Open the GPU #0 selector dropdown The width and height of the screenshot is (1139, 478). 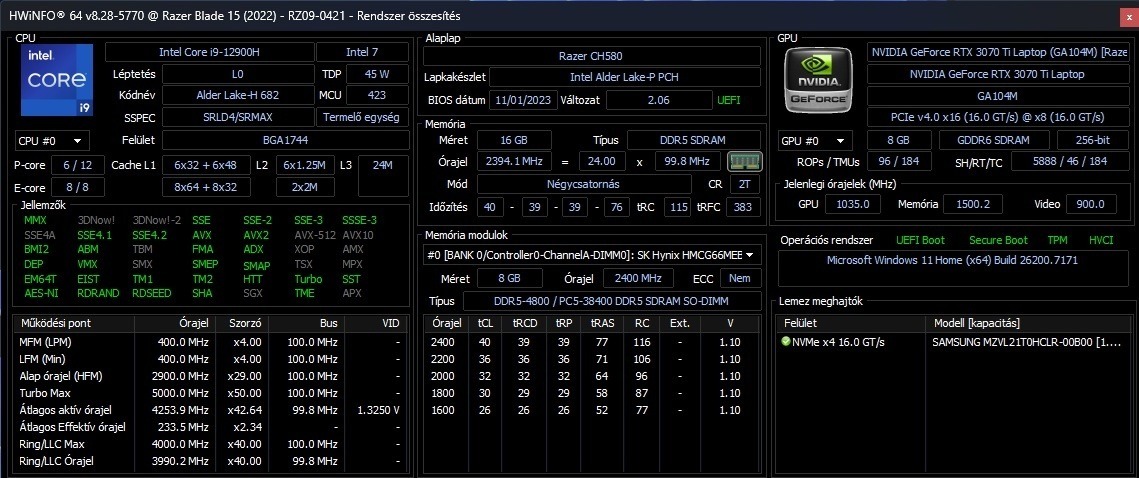(x=815, y=141)
